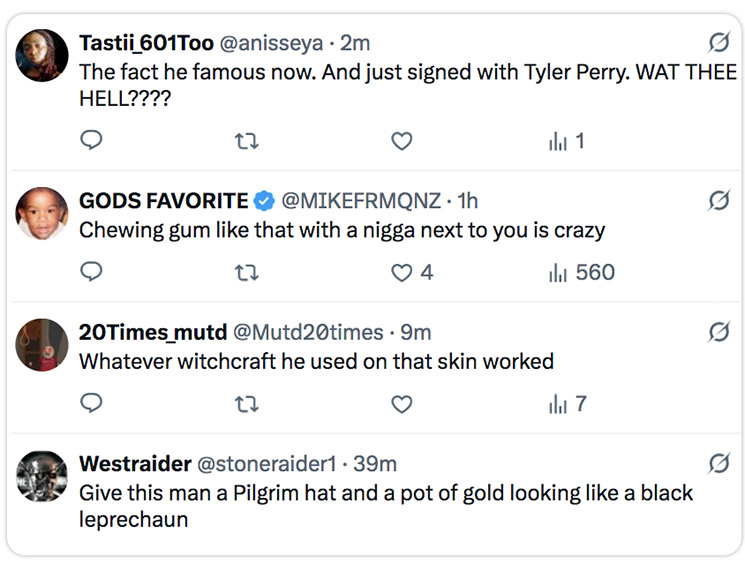Retweet the chewing gum tweet
The image size is (745, 586).
click(x=245, y=272)
